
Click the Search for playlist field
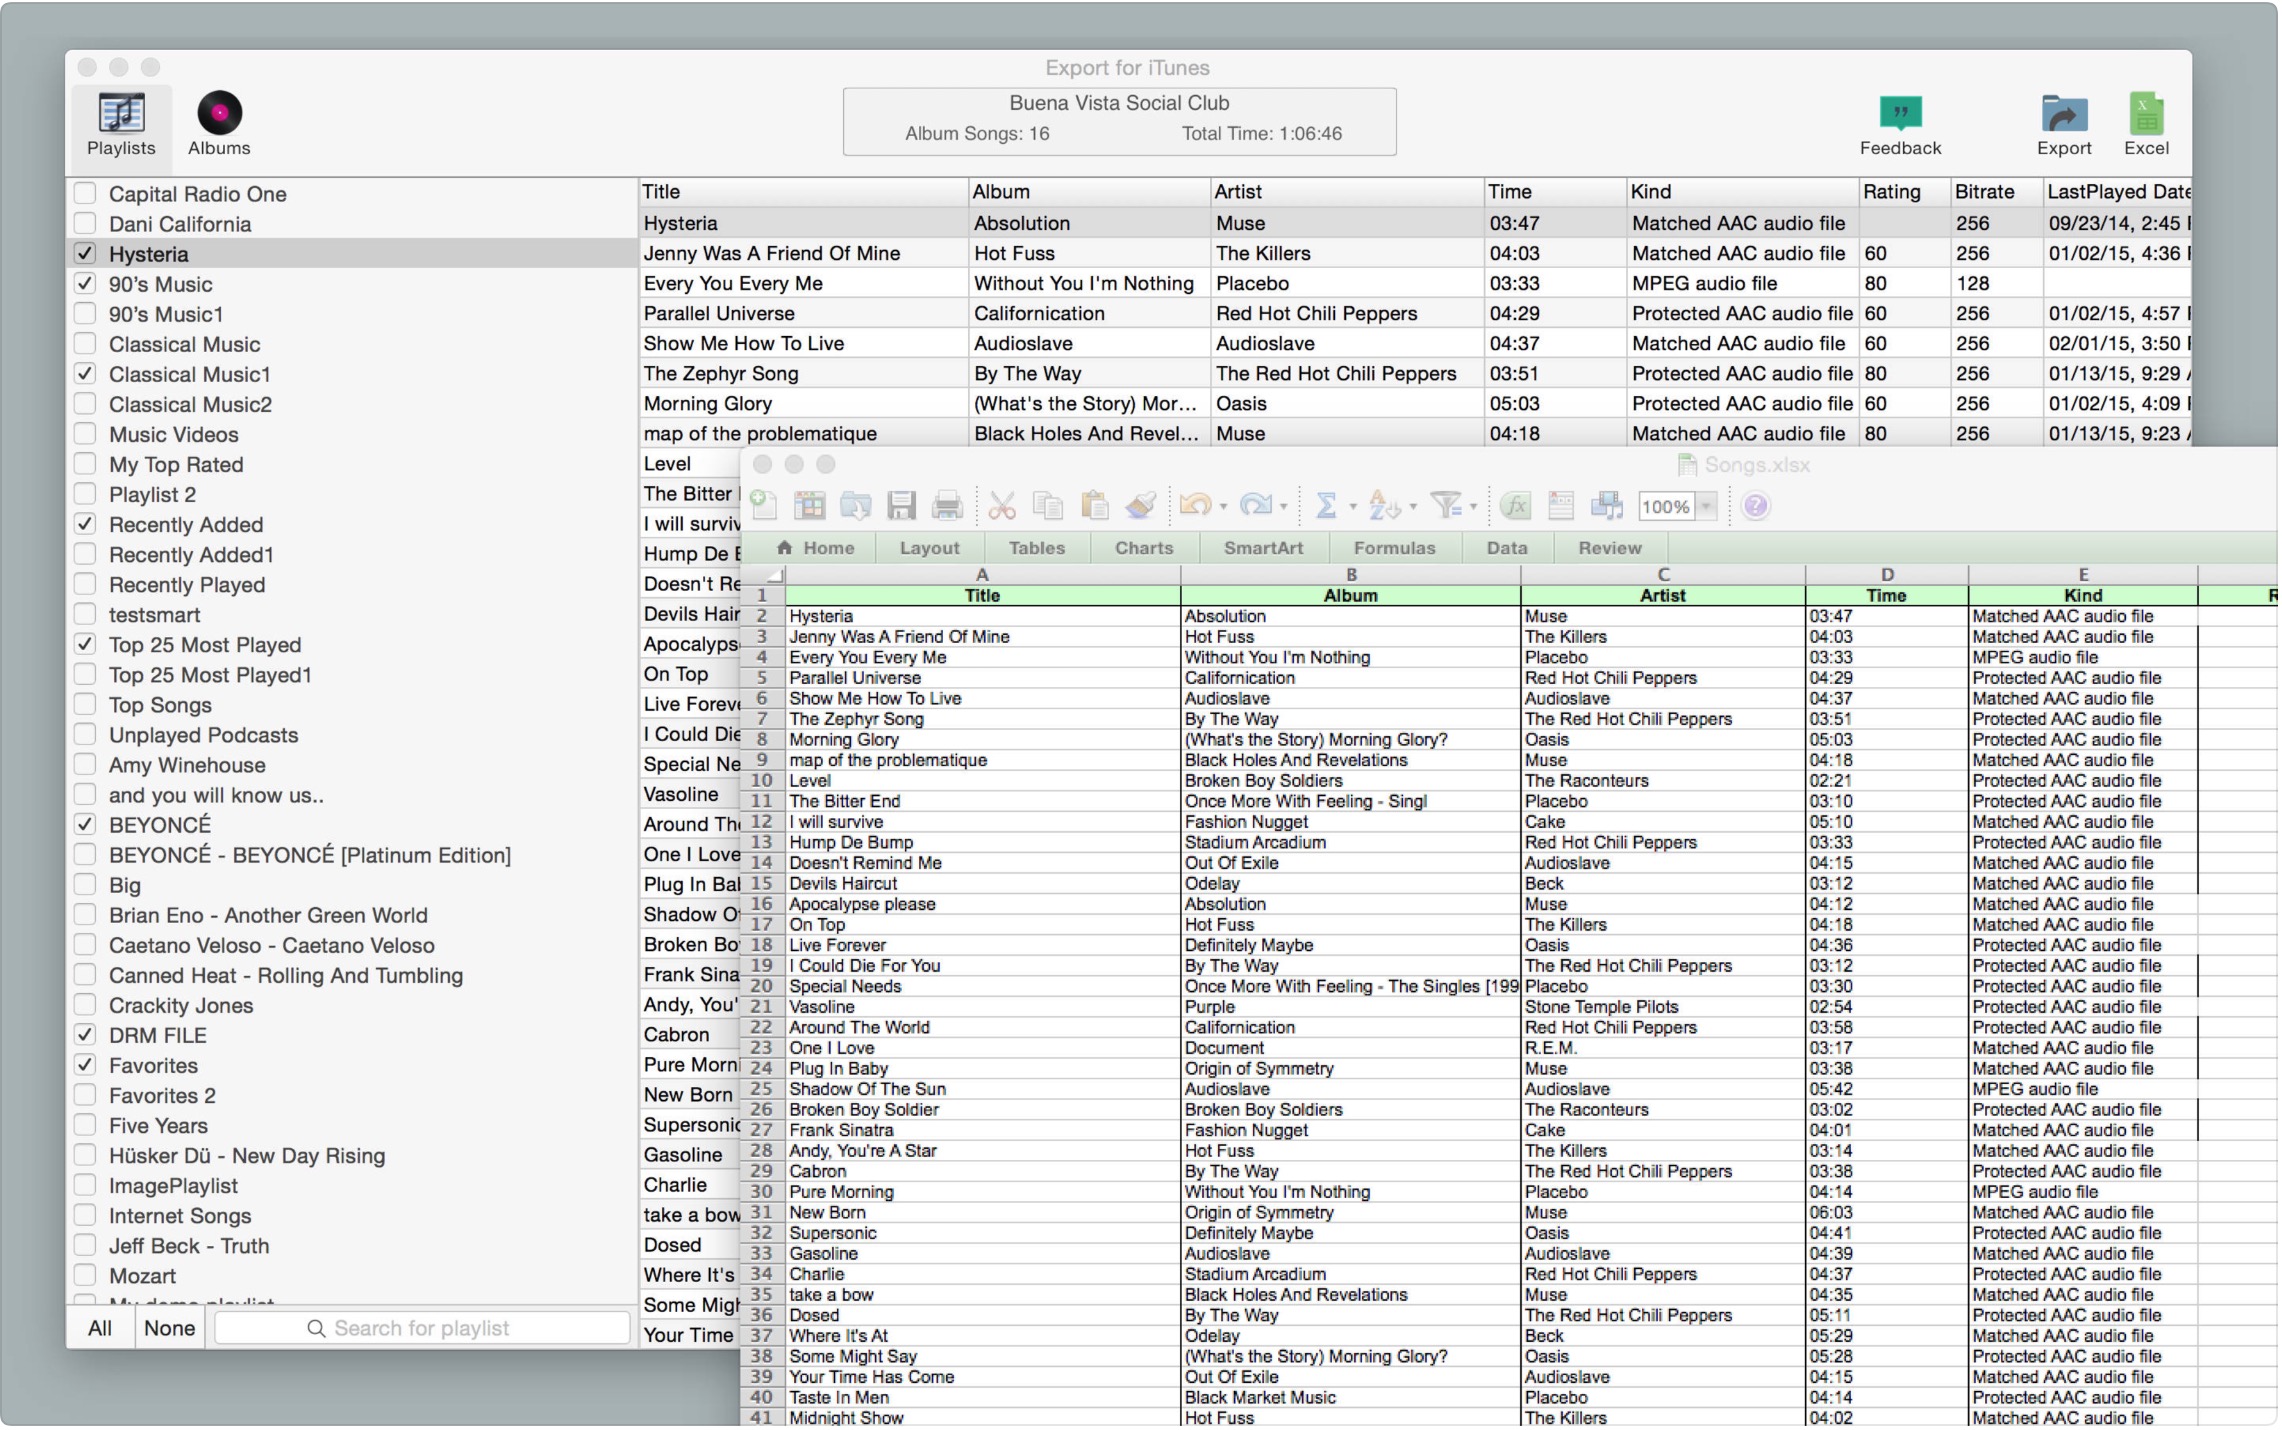point(422,1328)
